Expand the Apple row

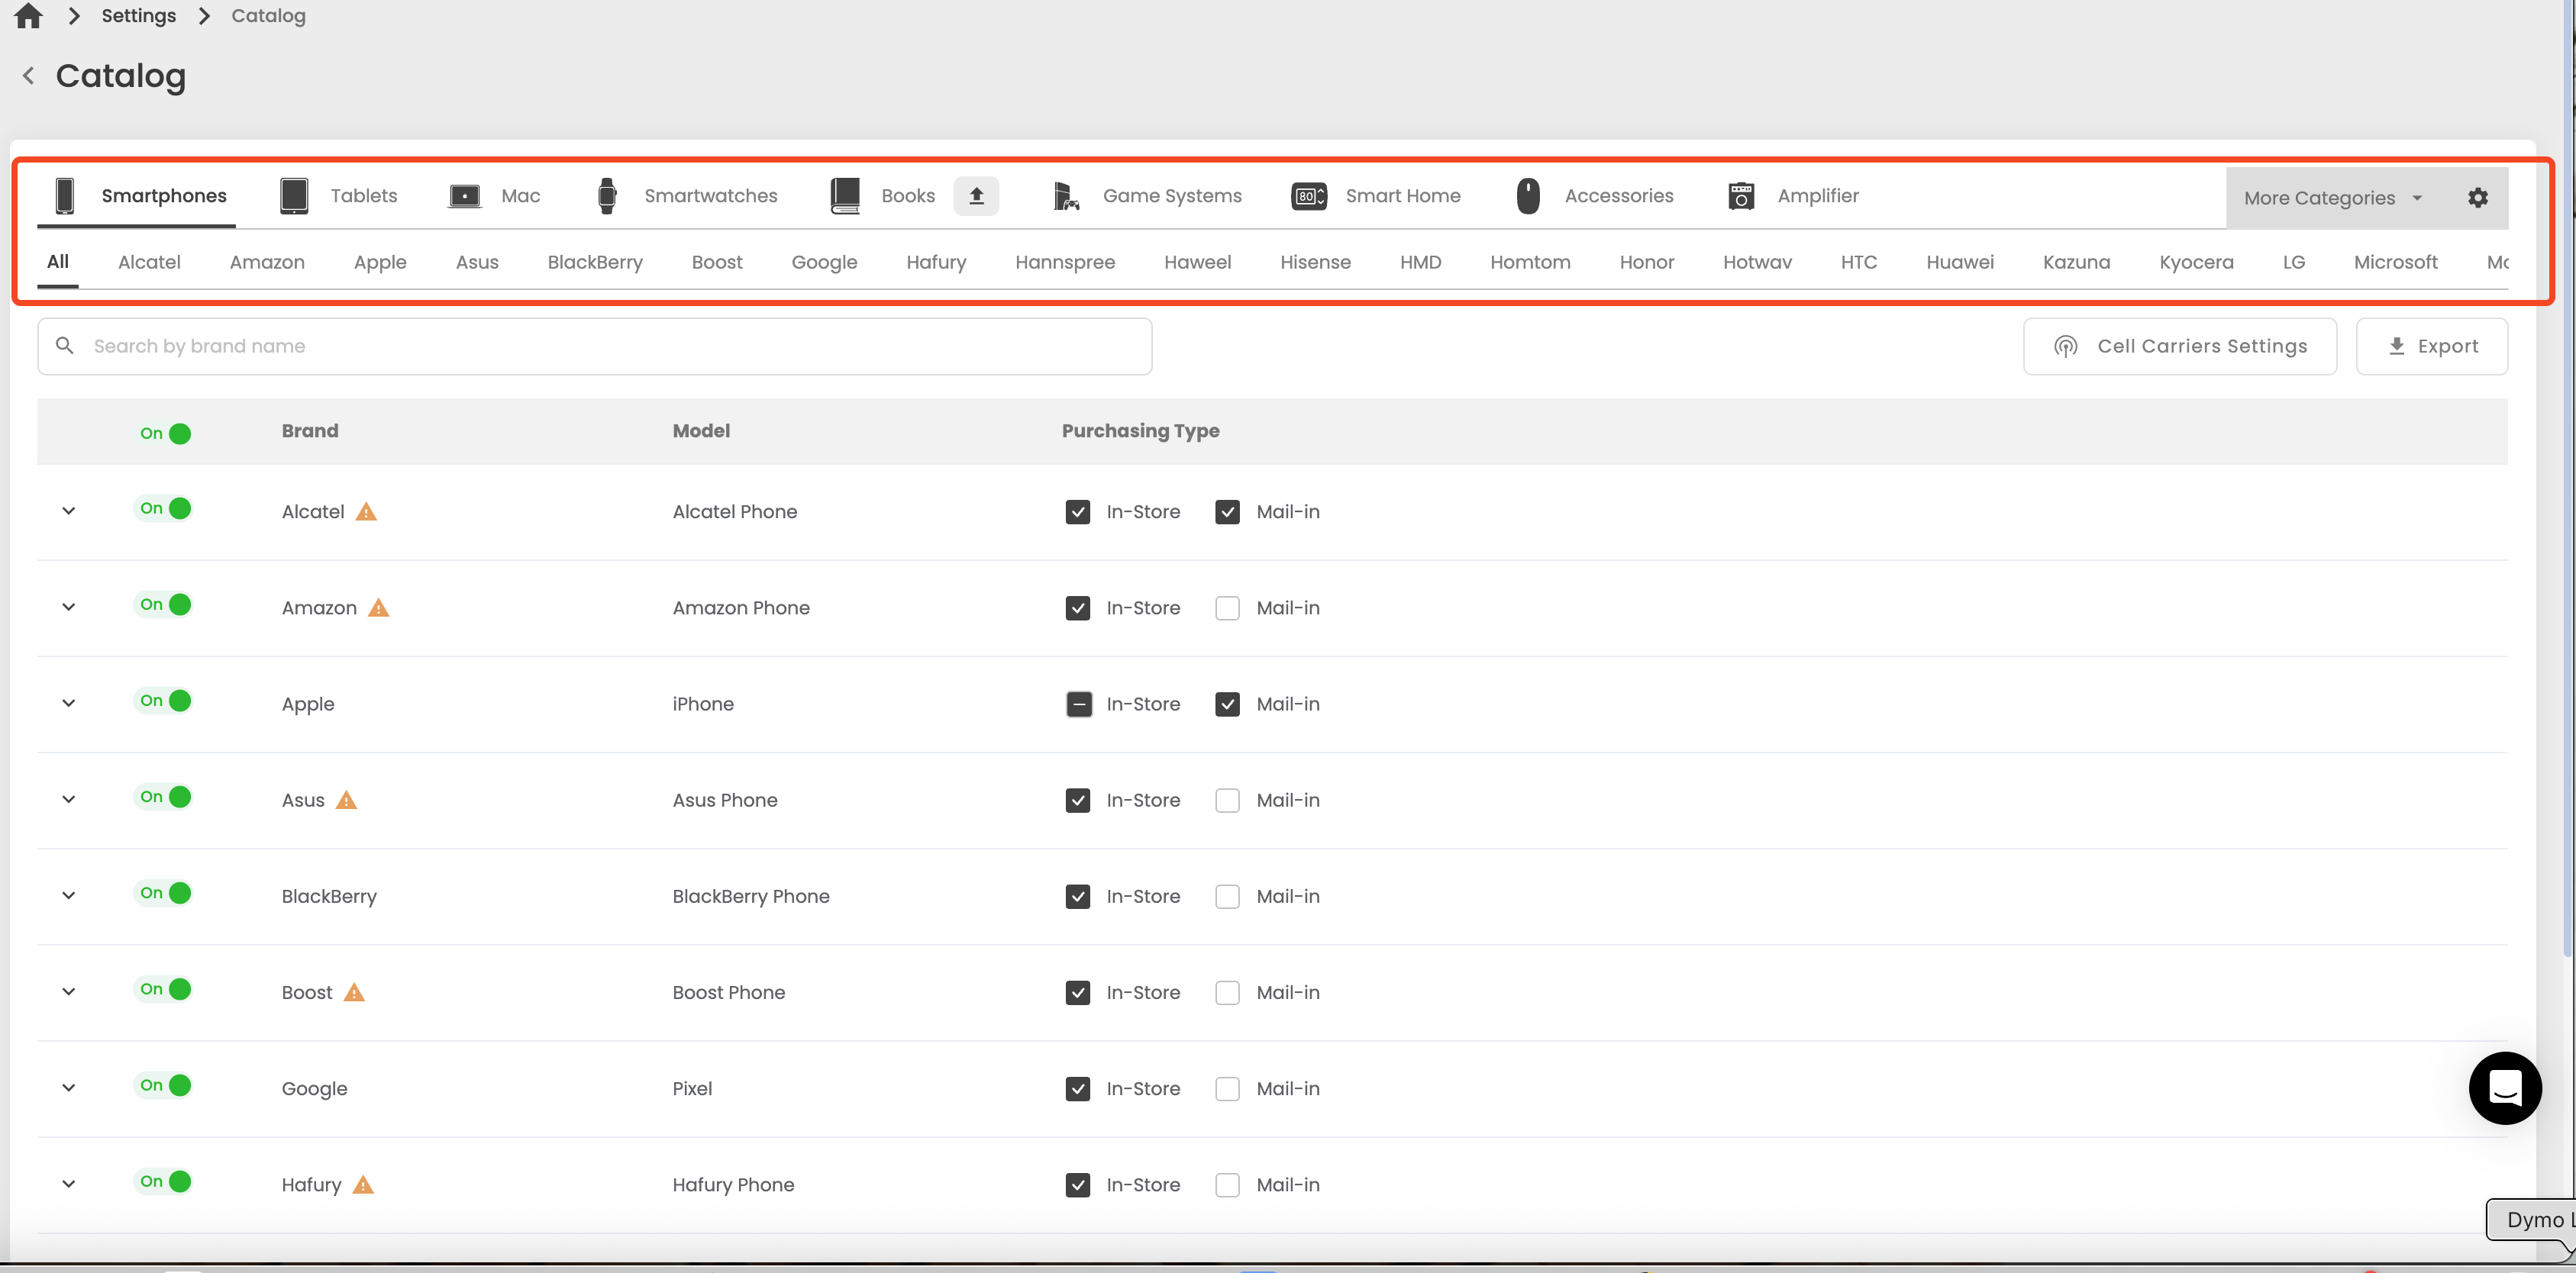(x=68, y=703)
